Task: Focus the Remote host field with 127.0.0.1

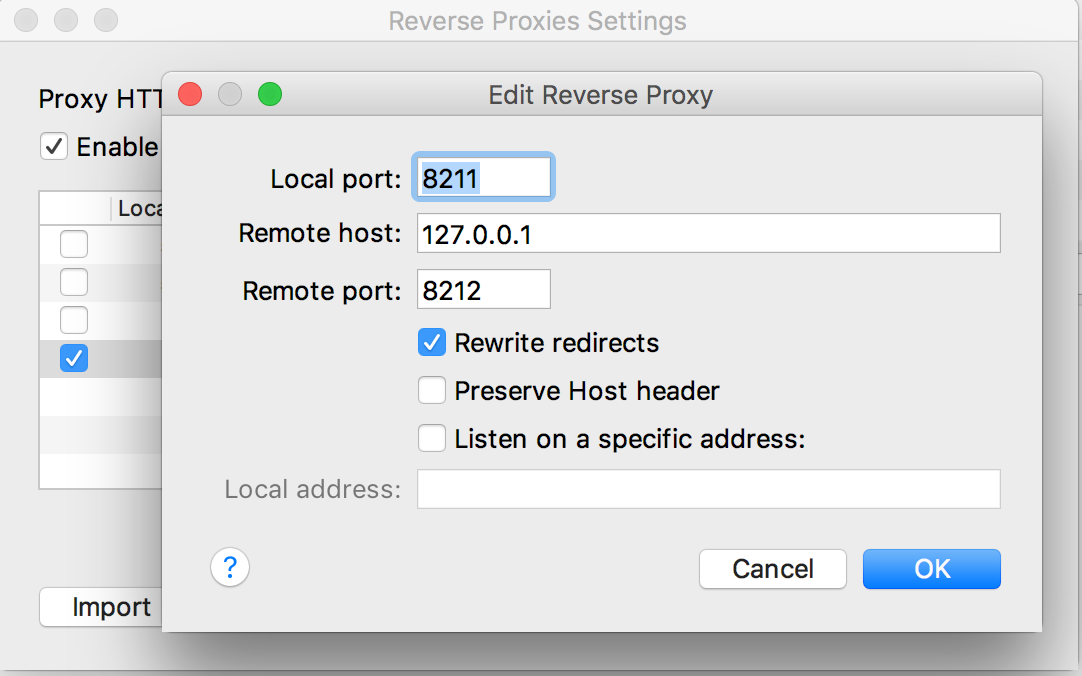Action: 708,234
